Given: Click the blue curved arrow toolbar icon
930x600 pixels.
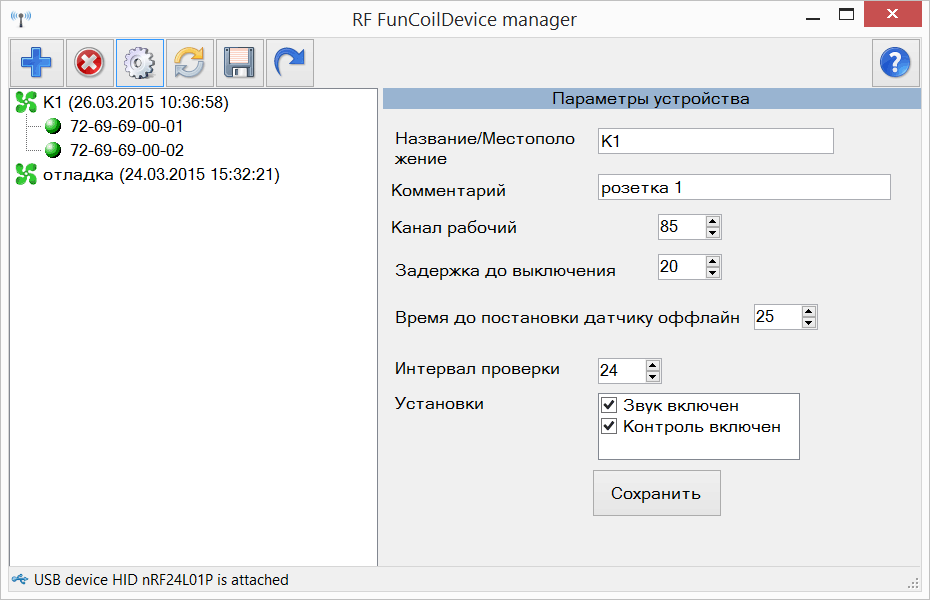Looking at the screenshot, I should 289,63.
